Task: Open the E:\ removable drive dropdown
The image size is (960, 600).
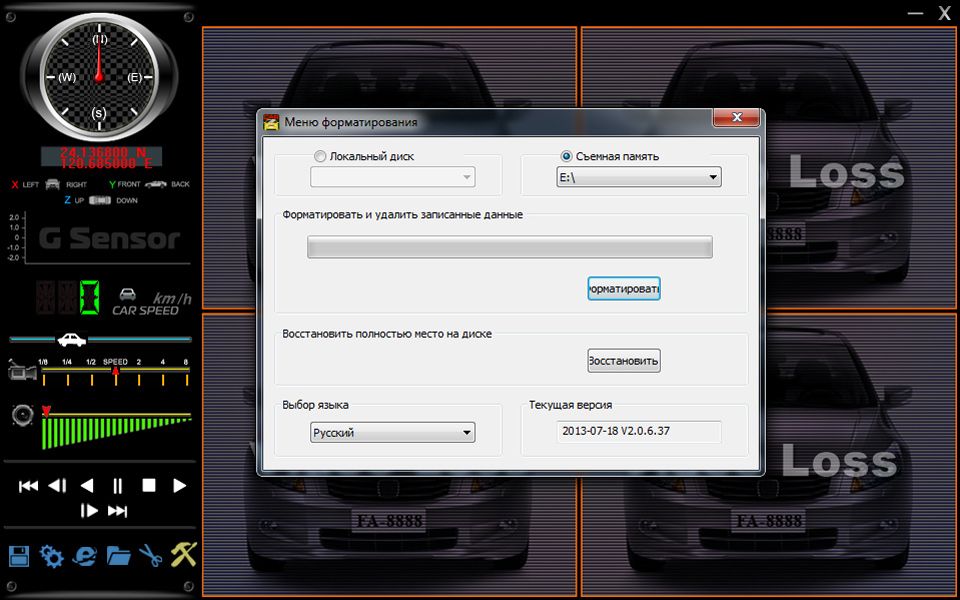Action: pyautogui.click(x=638, y=177)
